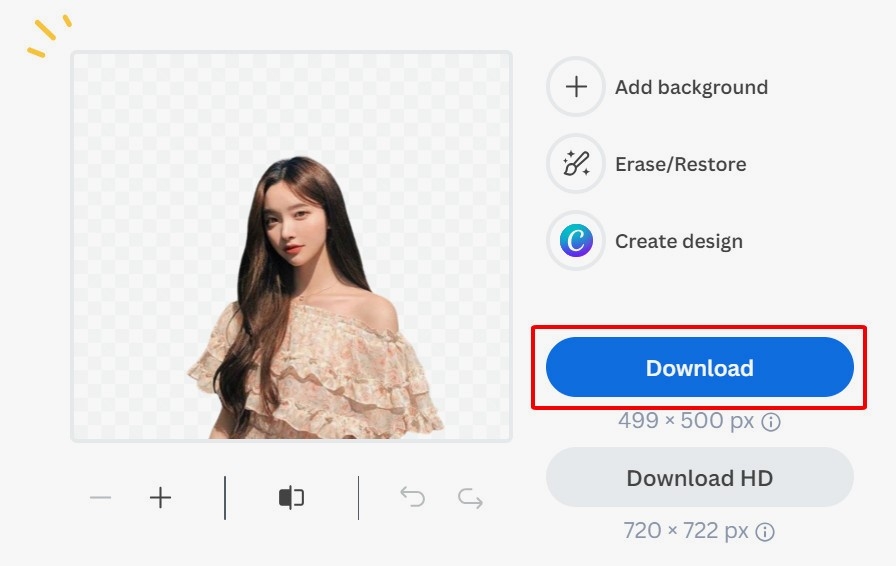This screenshot has height=566, width=896.
Task: Click the plus icon for Add background
Action: point(575,87)
